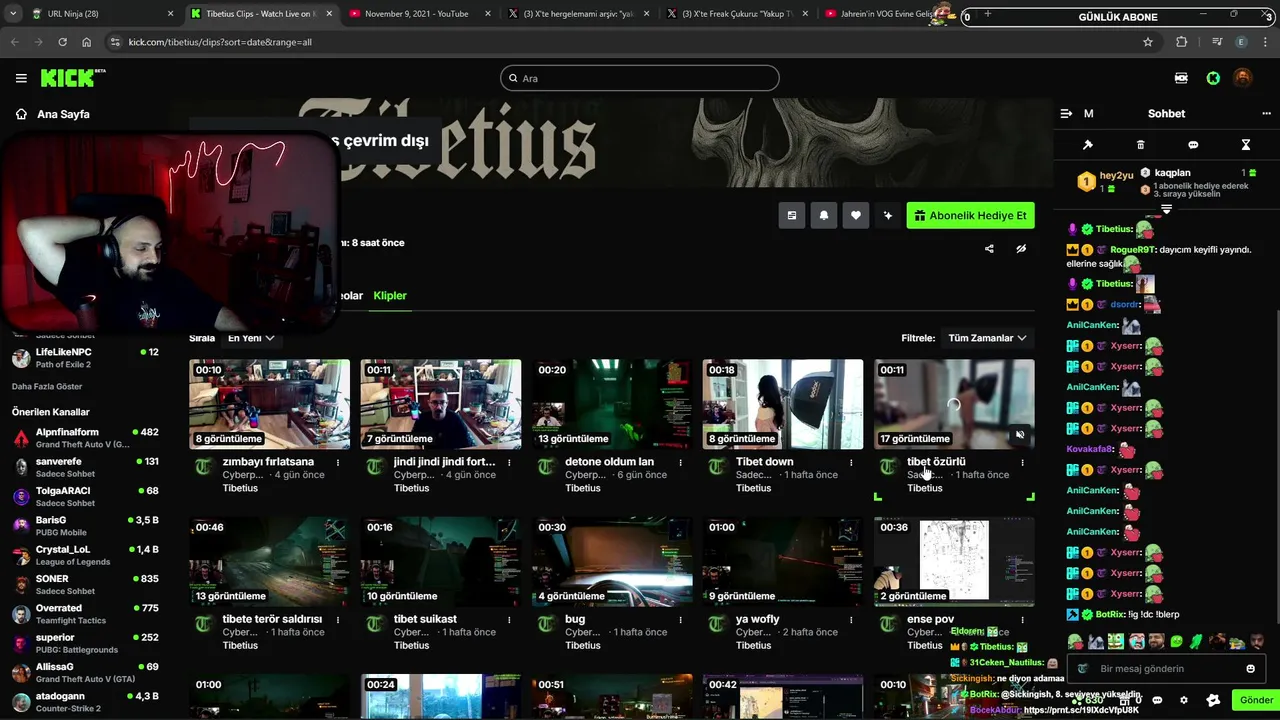Click the sparkles icon beside the heart
1280x720 pixels.
[887, 215]
